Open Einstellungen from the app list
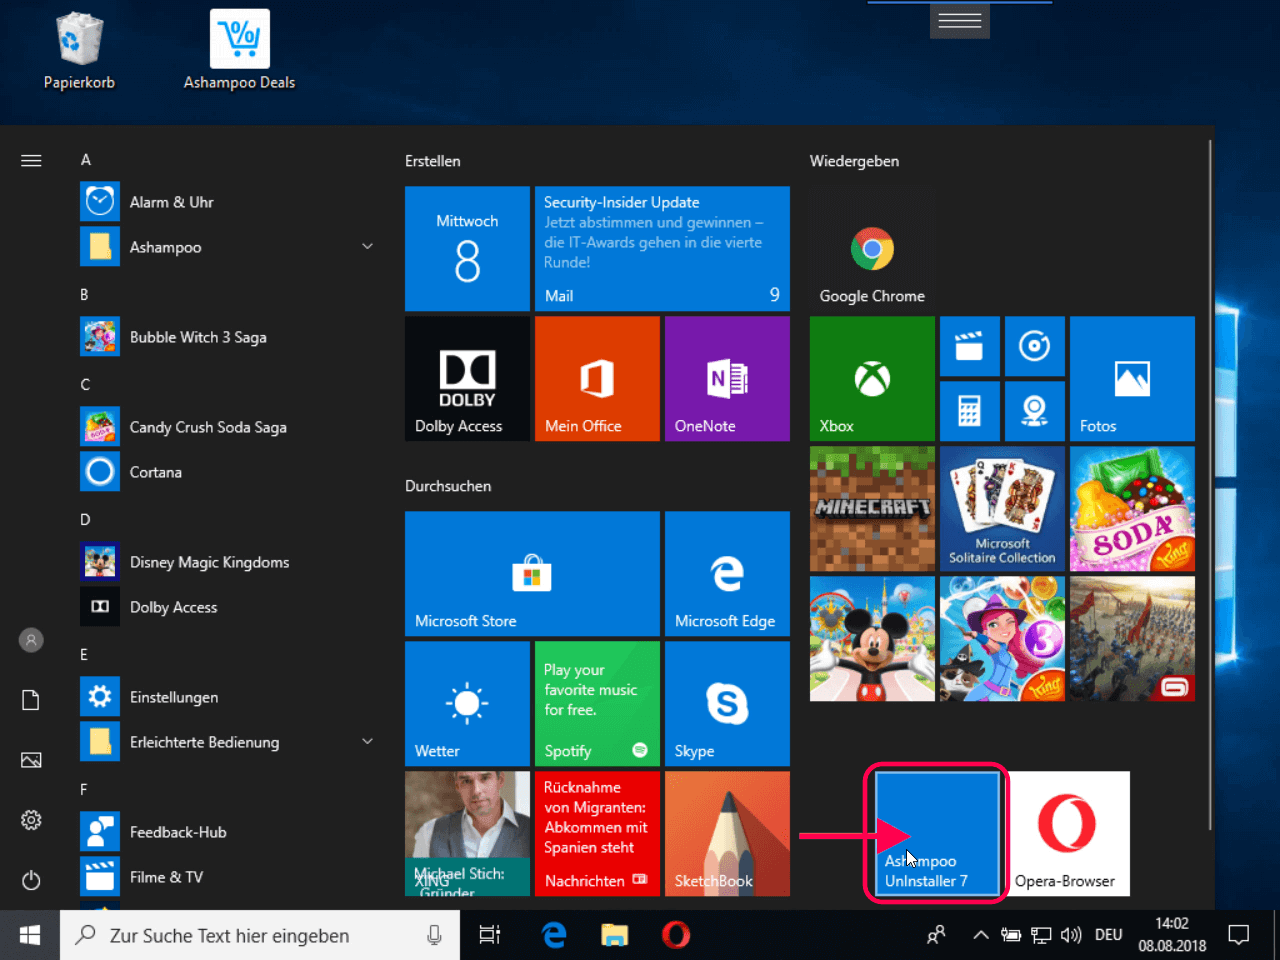 click(228, 697)
